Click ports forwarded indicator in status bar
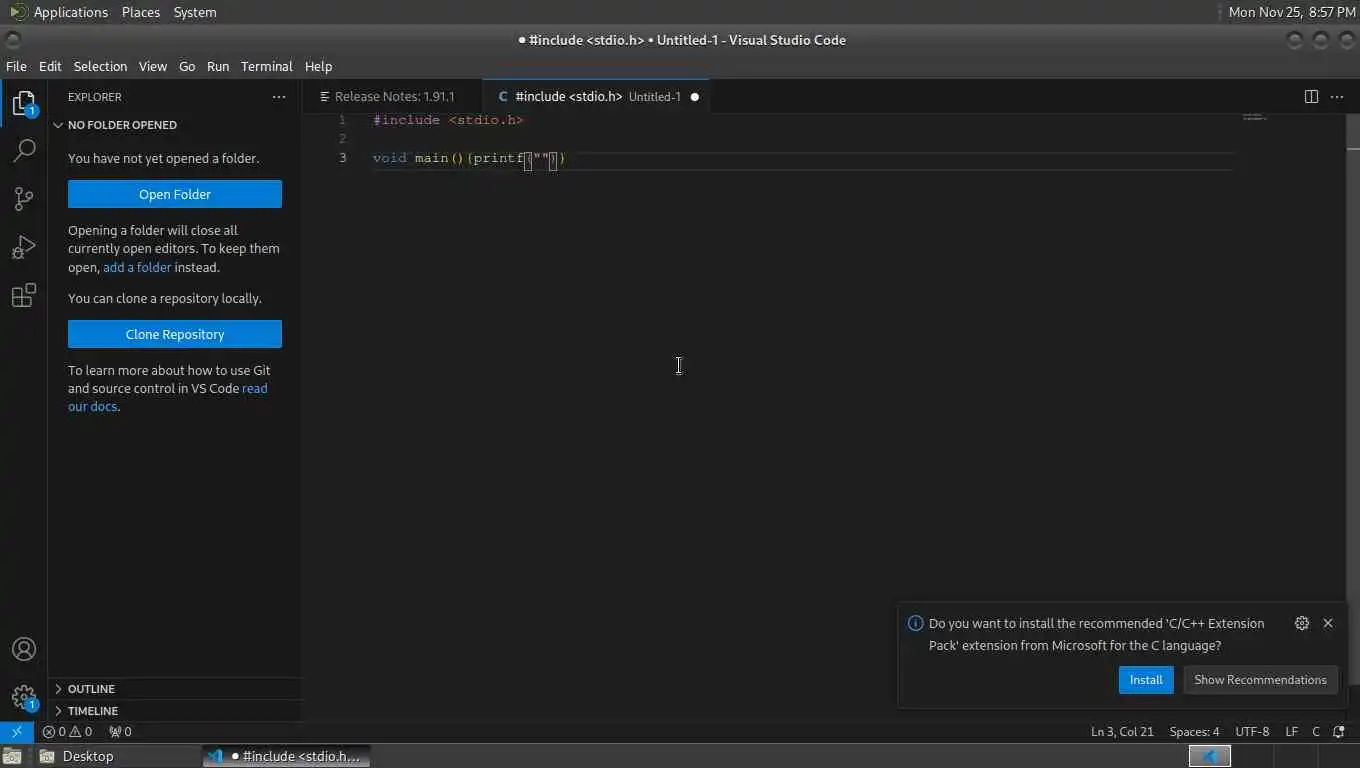The width and height of the screenshot is (1360, 768). (x=120, y=732)
